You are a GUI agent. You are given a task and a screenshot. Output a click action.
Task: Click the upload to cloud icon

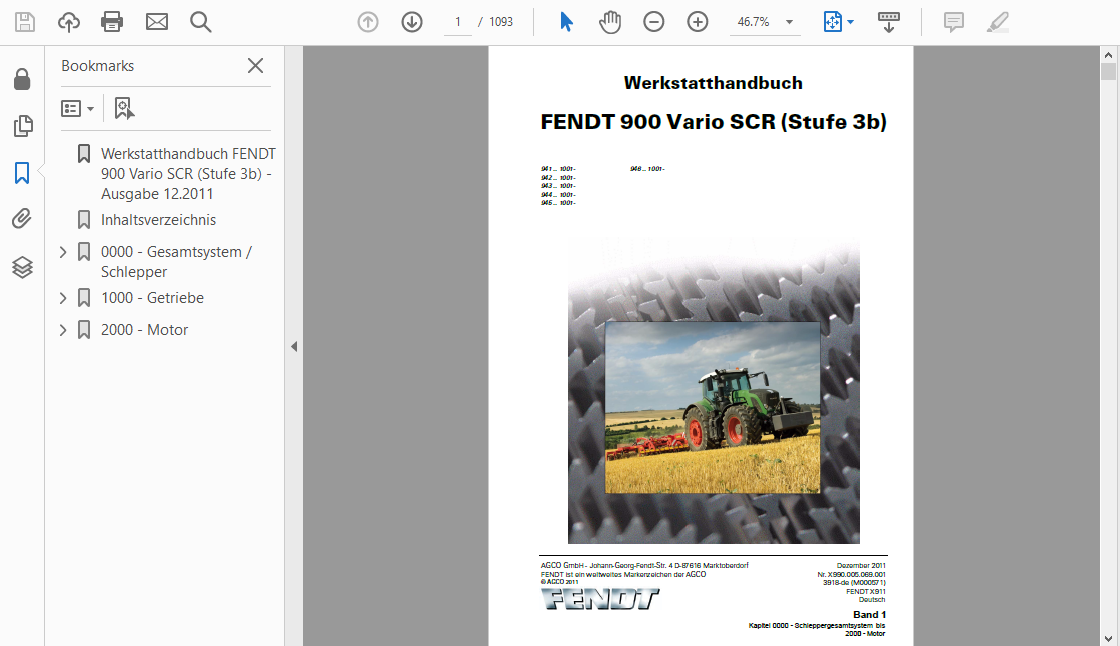click(69, 22)
